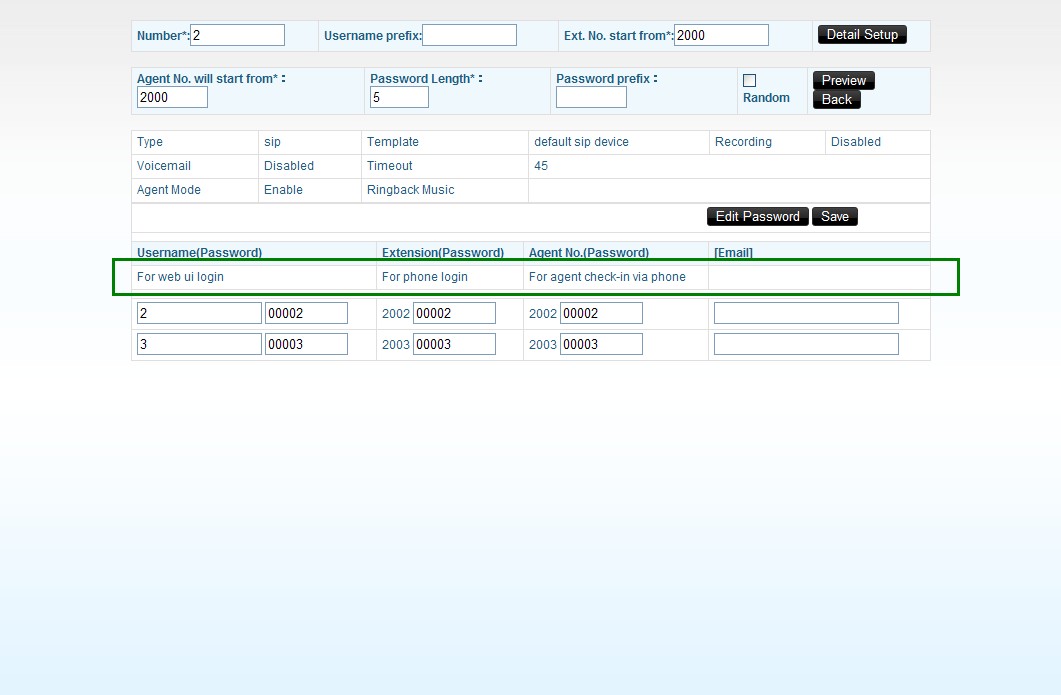Edit the Ext. No. start from field
1061x695 pixels.
click(721, 35)
